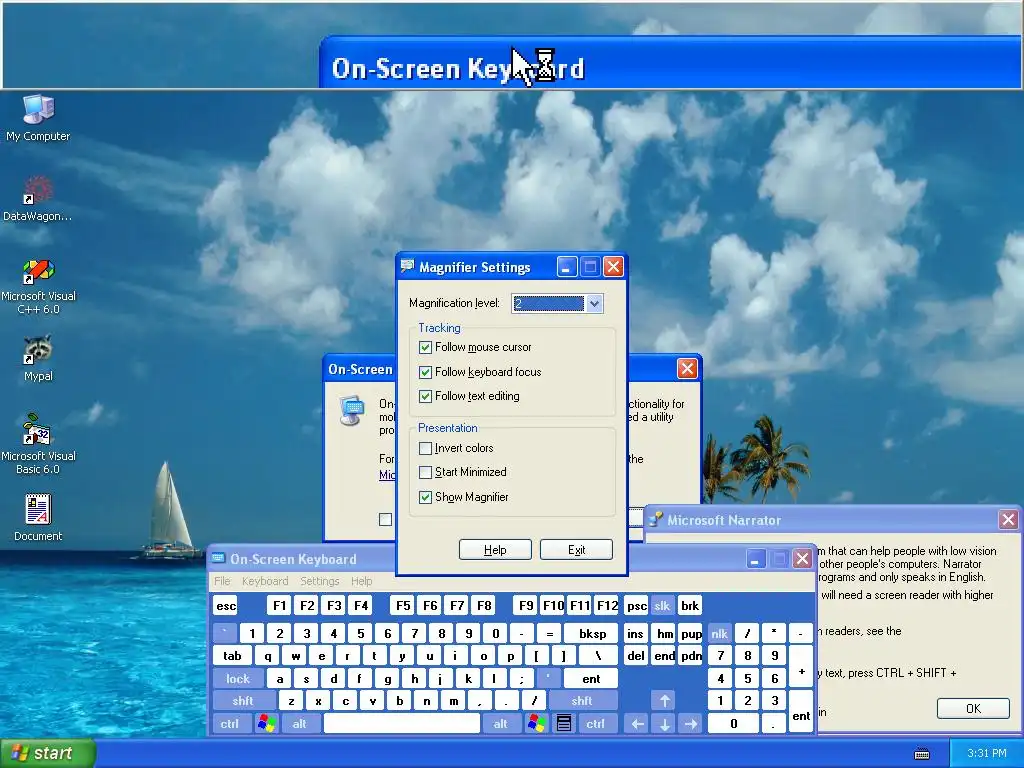Image resolution: width=1024 pixels, height=768 pixels.
Task: Click the On-Screen Keyboard title bar icon
Action: point(218,559)
